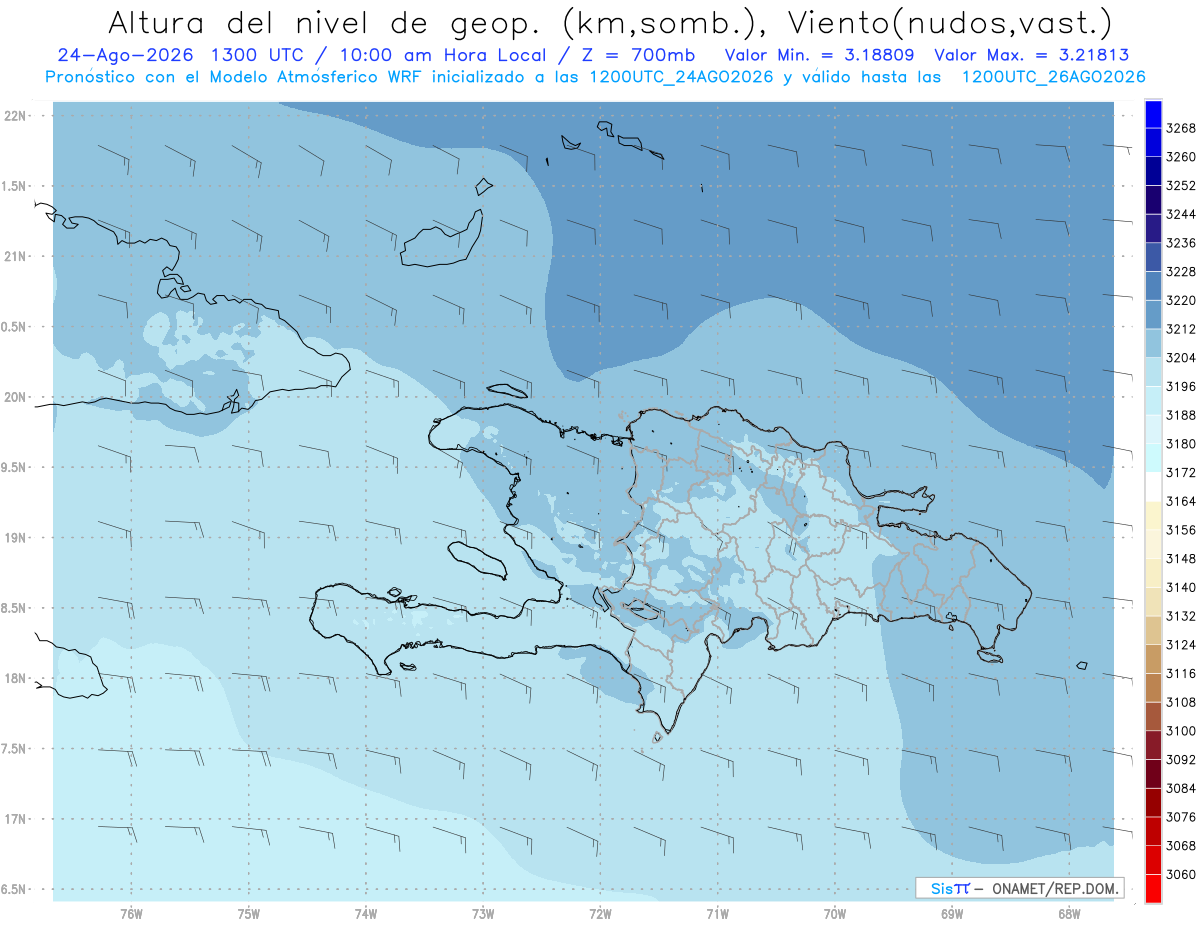This screenshot has height=927, width=1200.
Task: Click the "Pronóstico con el Modelo Atmosférico WRF" line
Action: tap(242, 77)
